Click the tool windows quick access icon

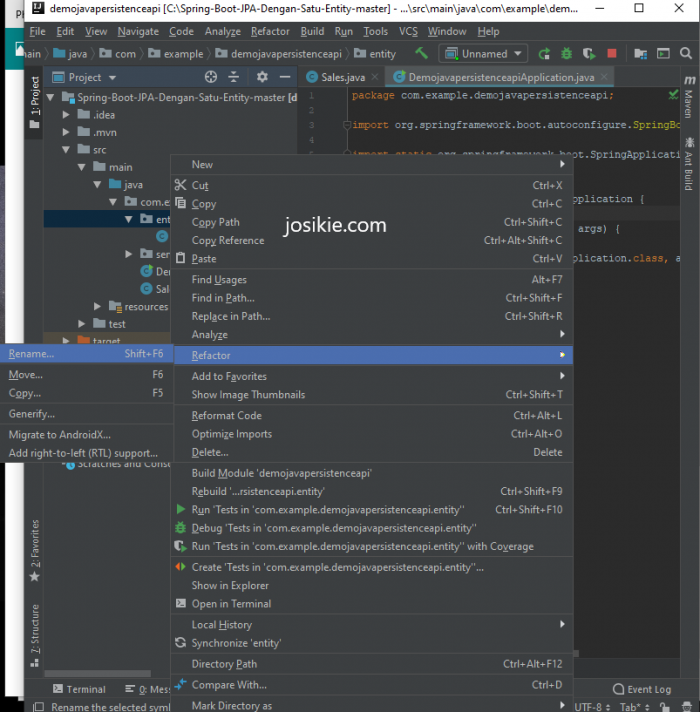click(x=38, y=707)
